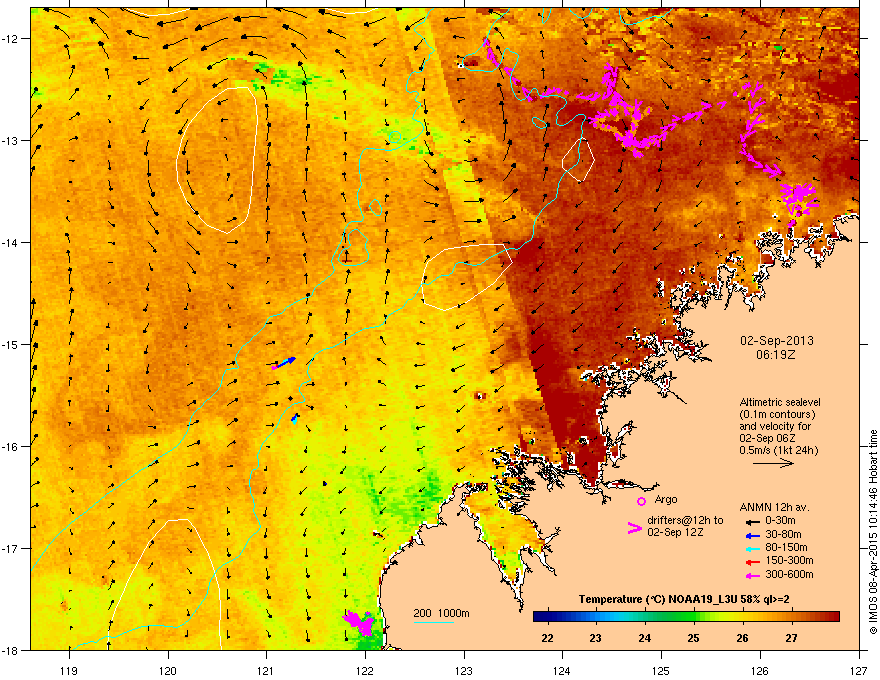Screen dimensions: 880x680
Task: Click the colorbar tick label '25'
Action: click(x=694, y=638)
